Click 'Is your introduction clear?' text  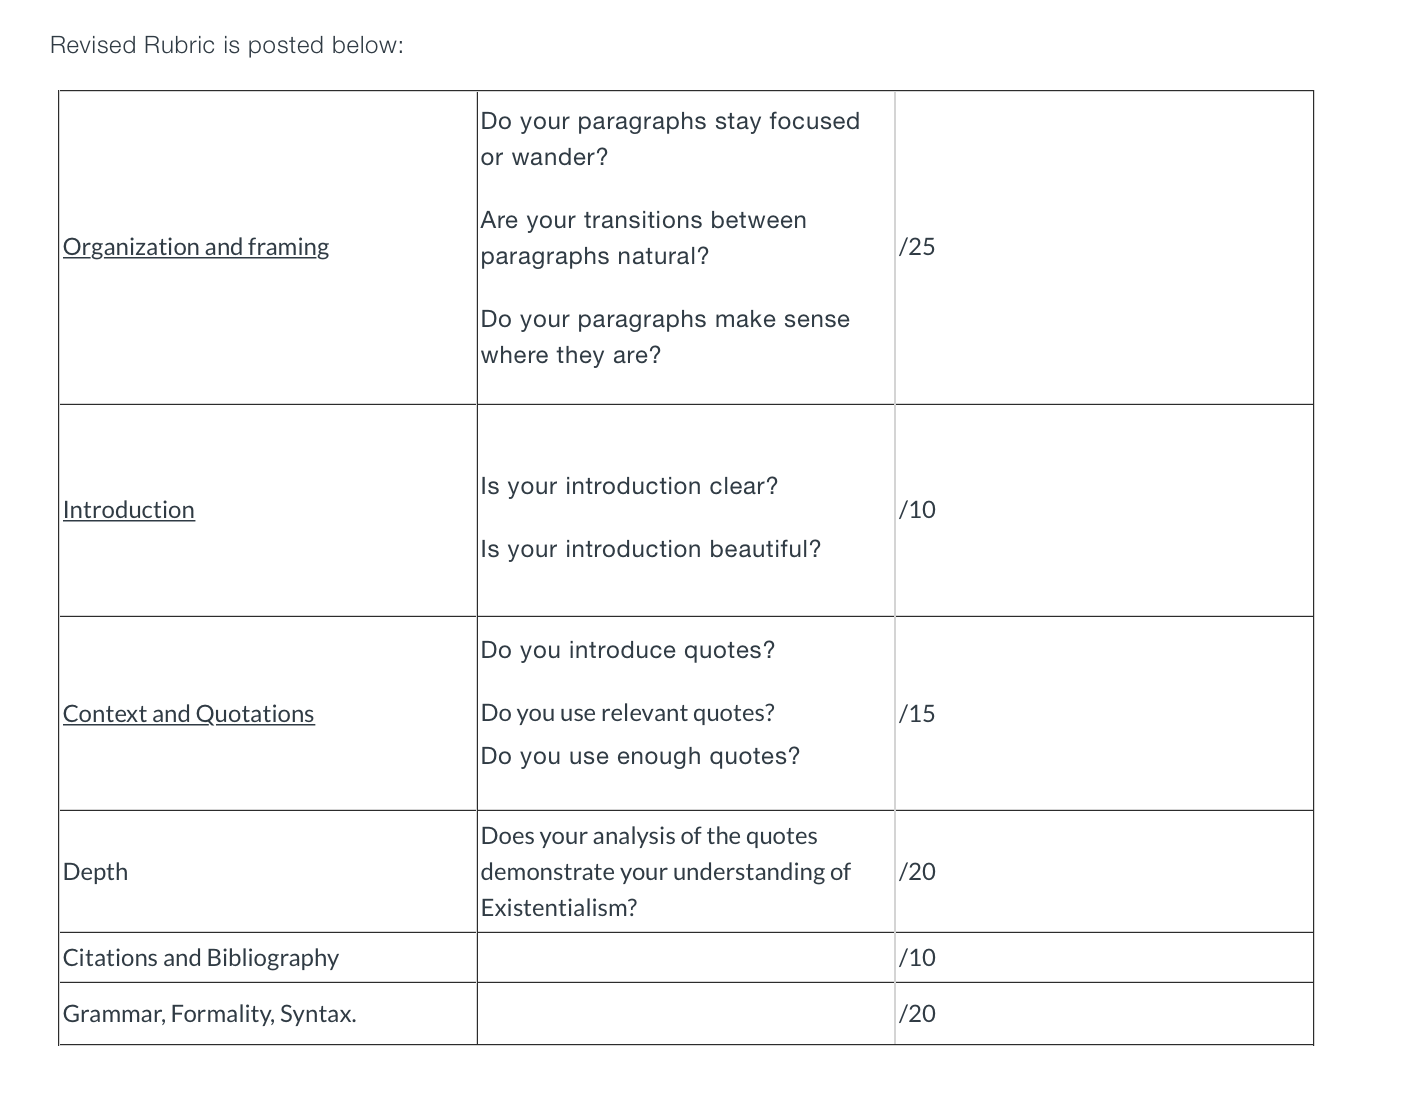[629, 486]
